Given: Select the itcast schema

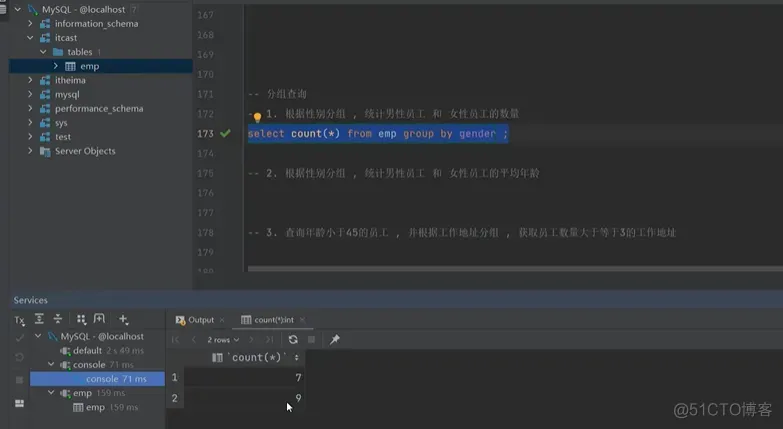Looking at the screenshot, I should [66, 37].
